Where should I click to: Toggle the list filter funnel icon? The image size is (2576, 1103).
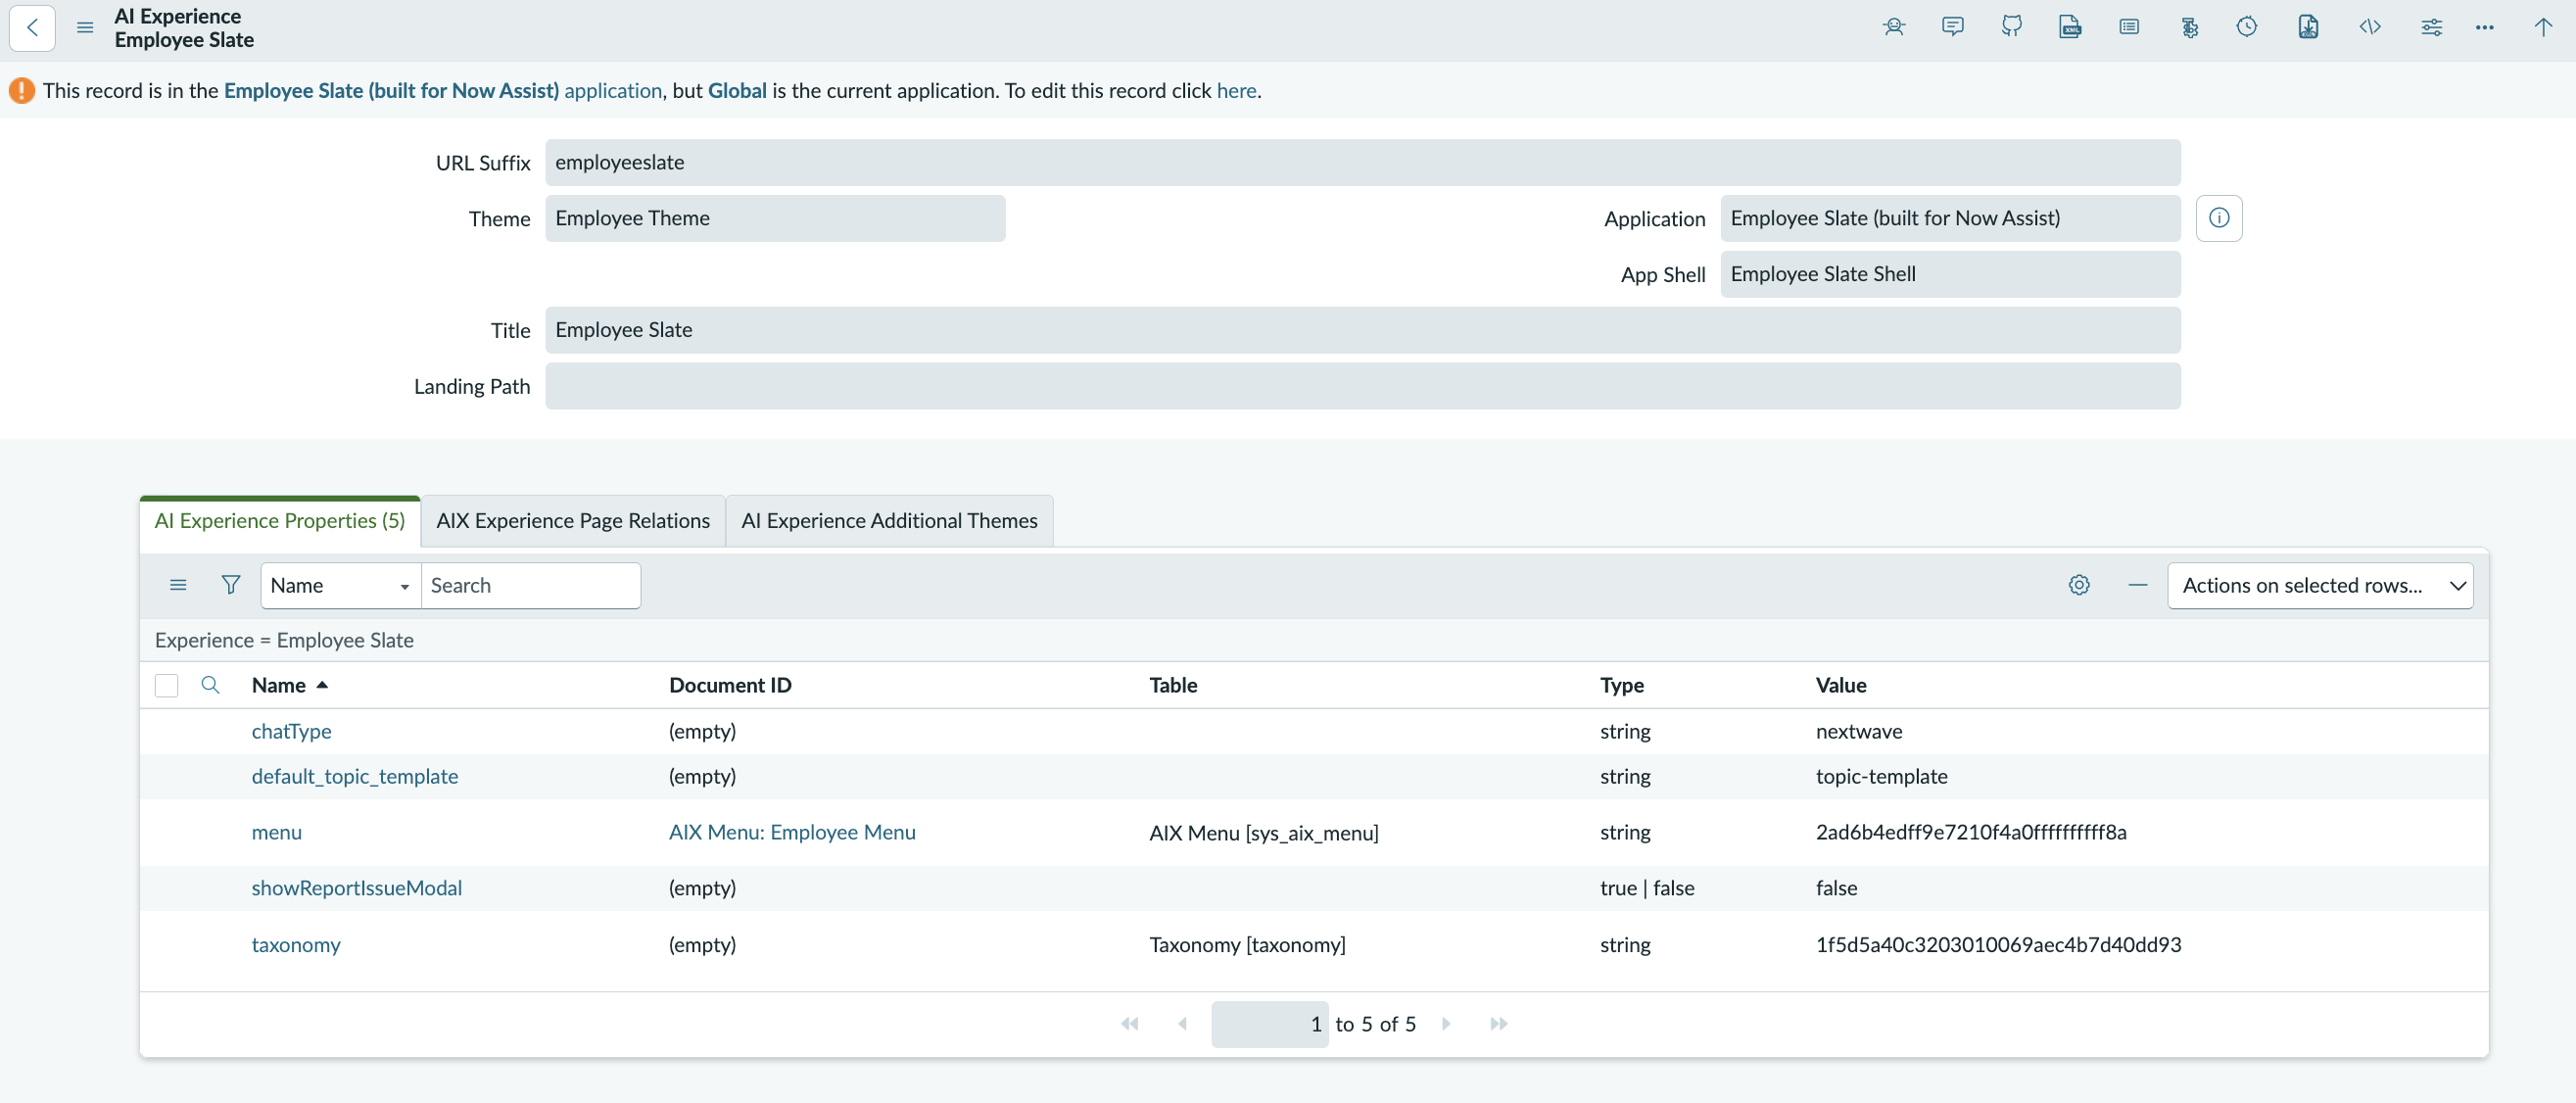[x=231, y=585]
